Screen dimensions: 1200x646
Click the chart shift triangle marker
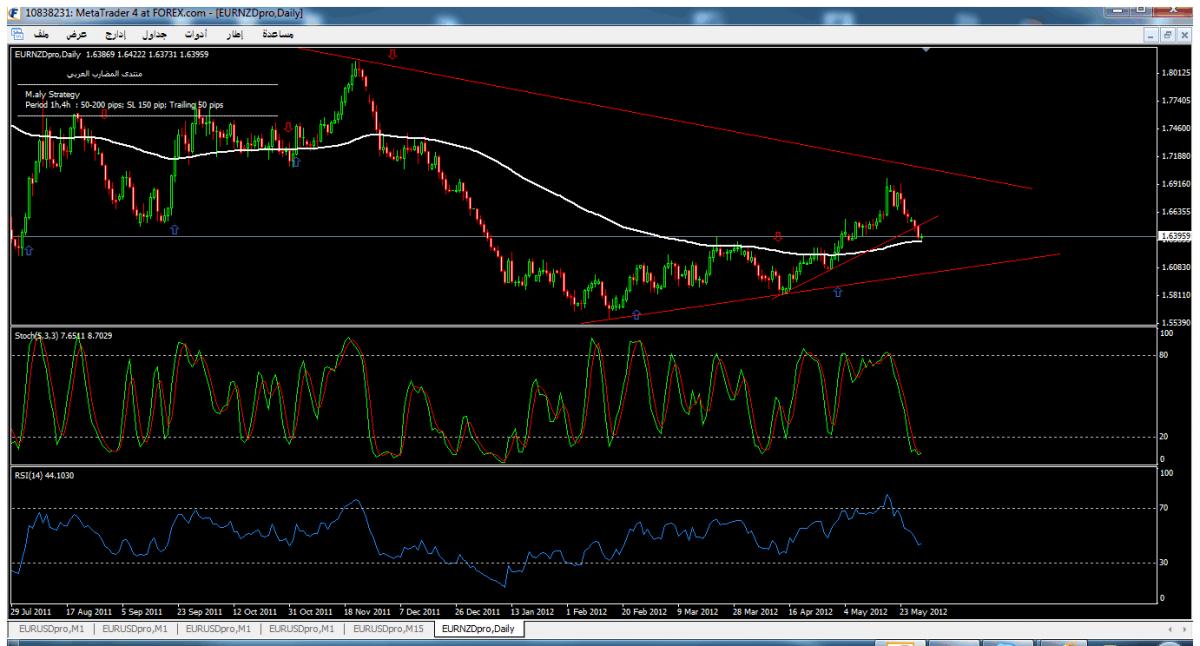(925, 49)
